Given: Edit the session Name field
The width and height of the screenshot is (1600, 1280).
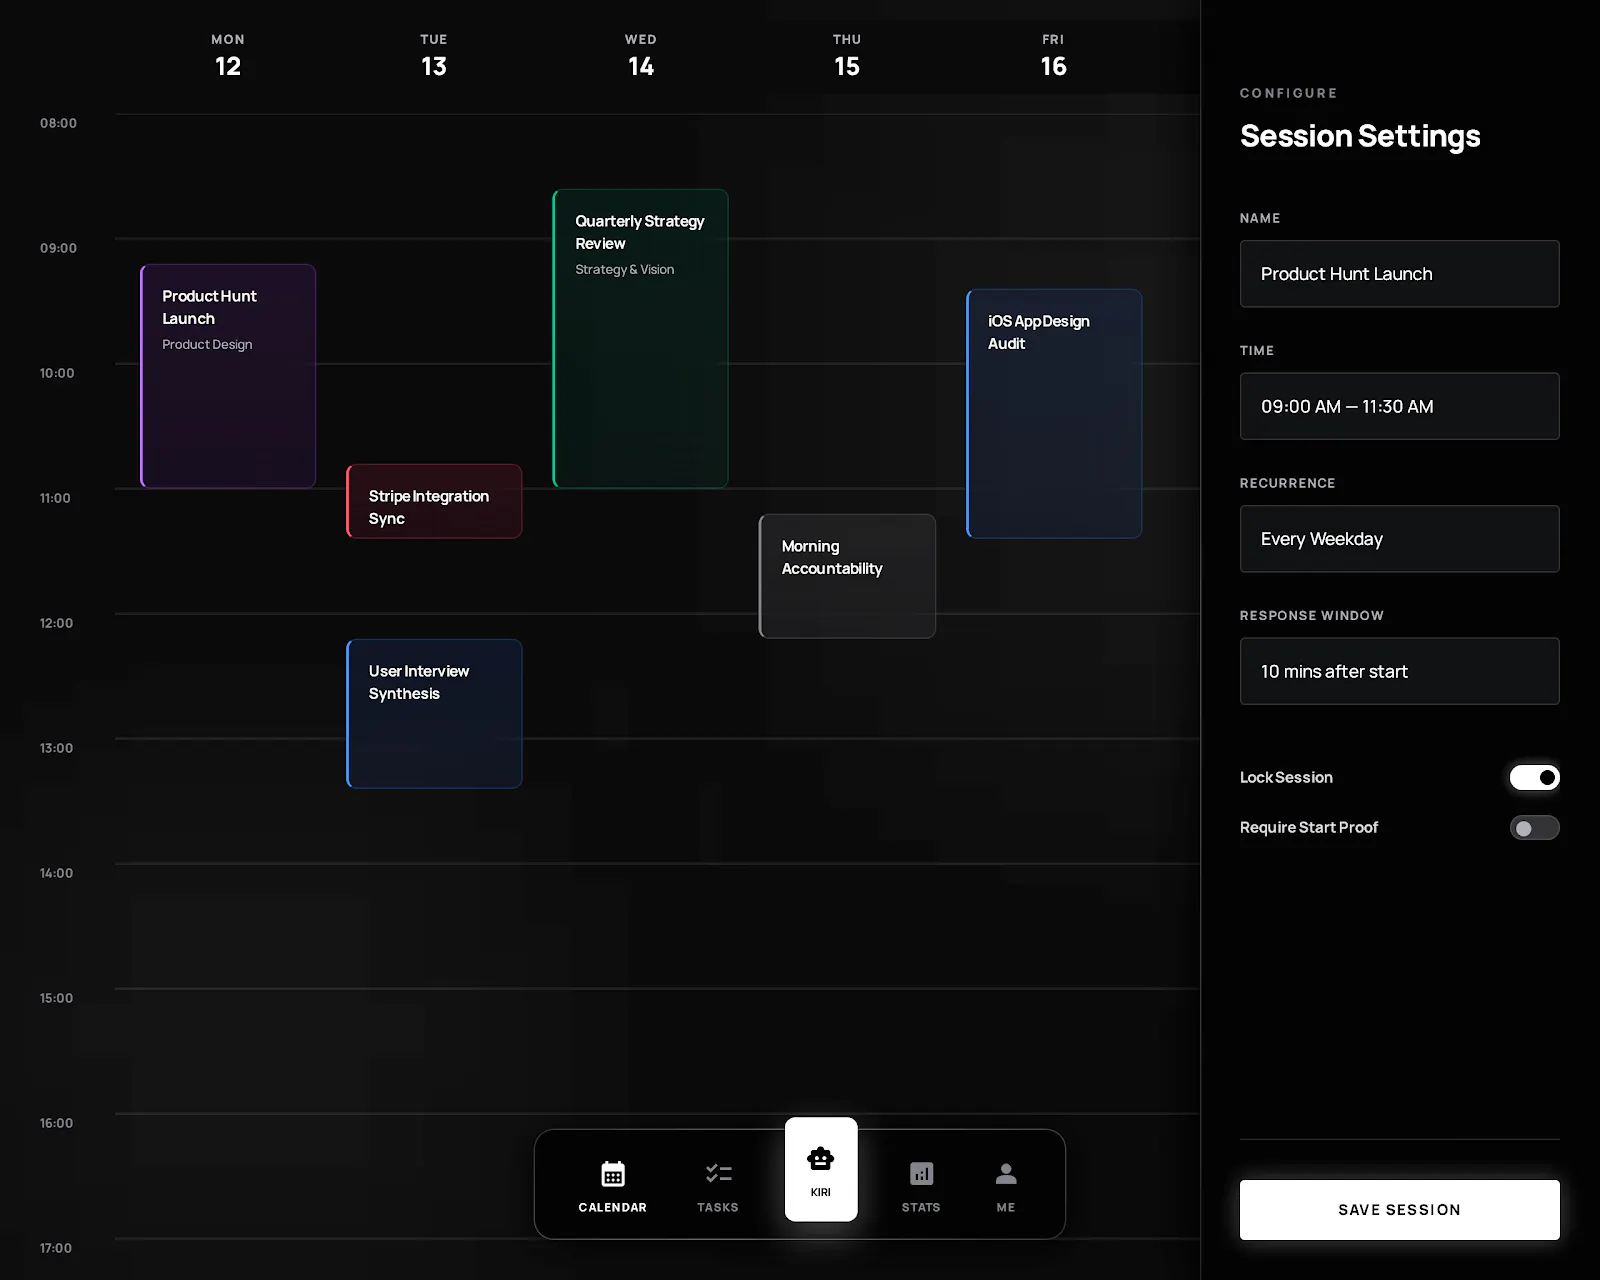Looking at the screenshot, I should [x=1400, y=274].
